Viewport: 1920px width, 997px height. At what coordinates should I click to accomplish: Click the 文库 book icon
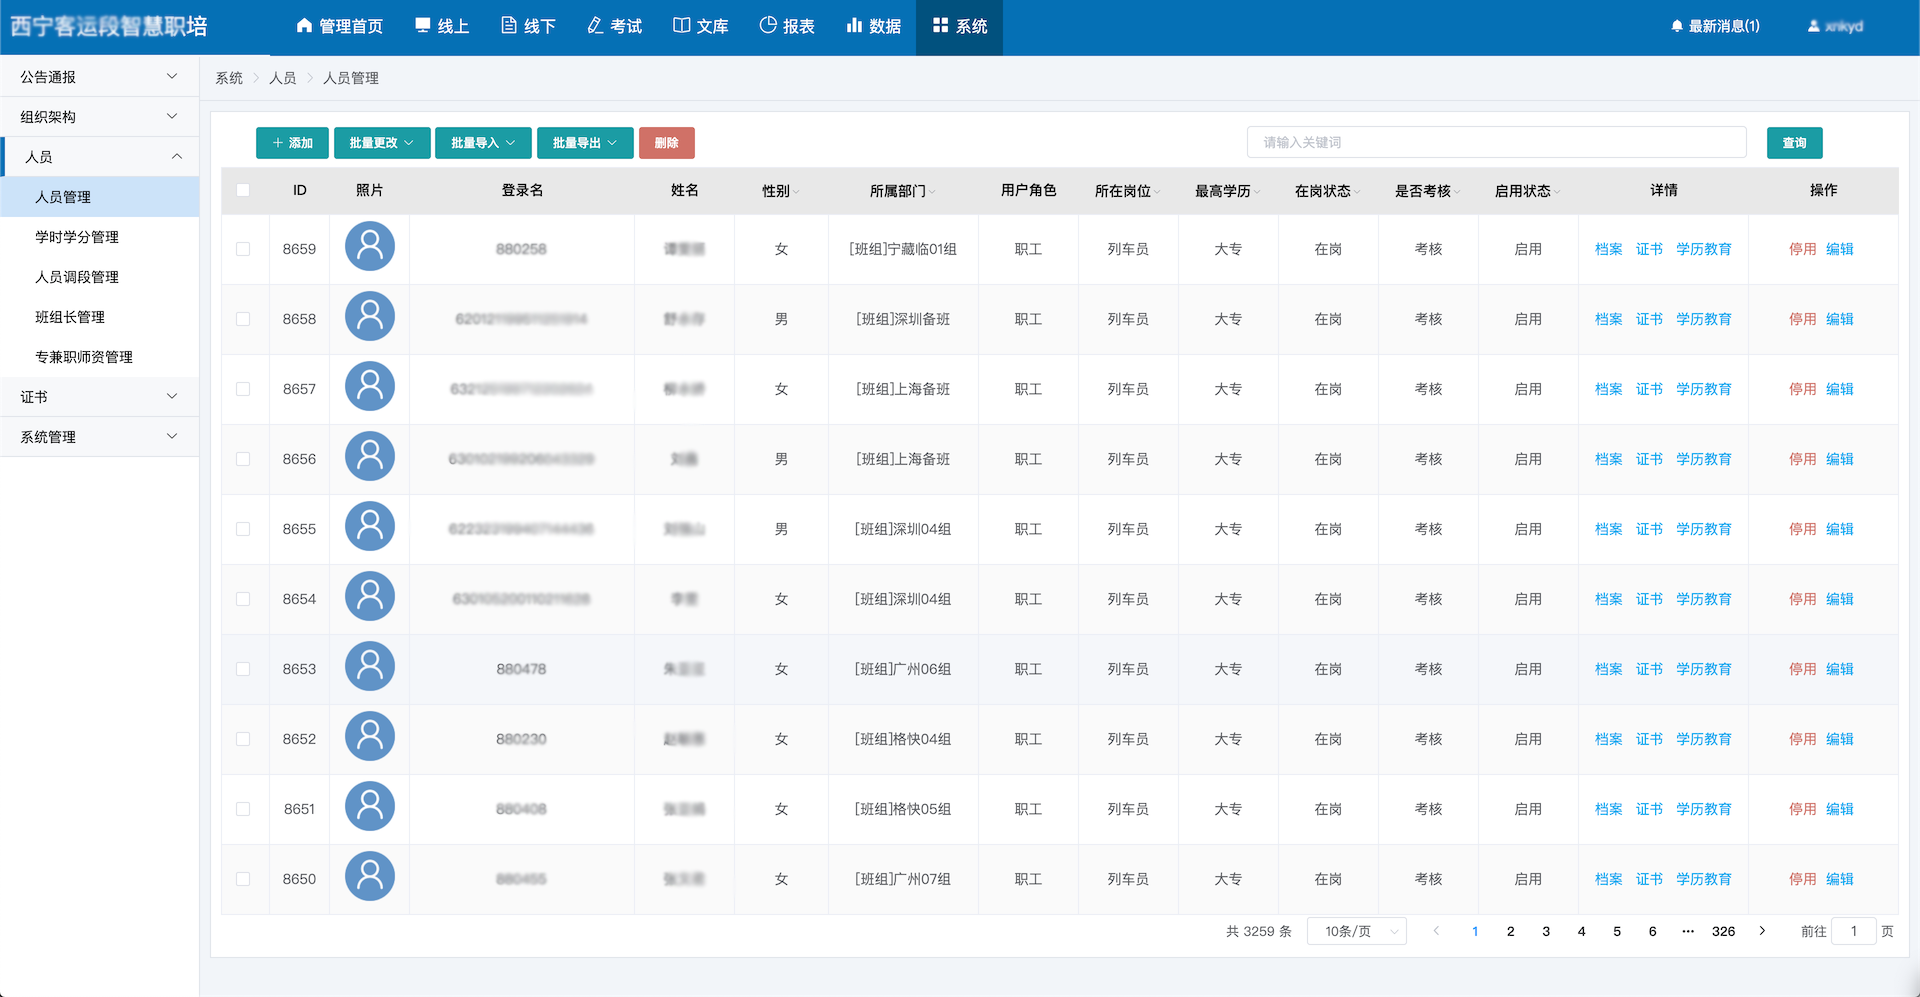click(681, 26)
